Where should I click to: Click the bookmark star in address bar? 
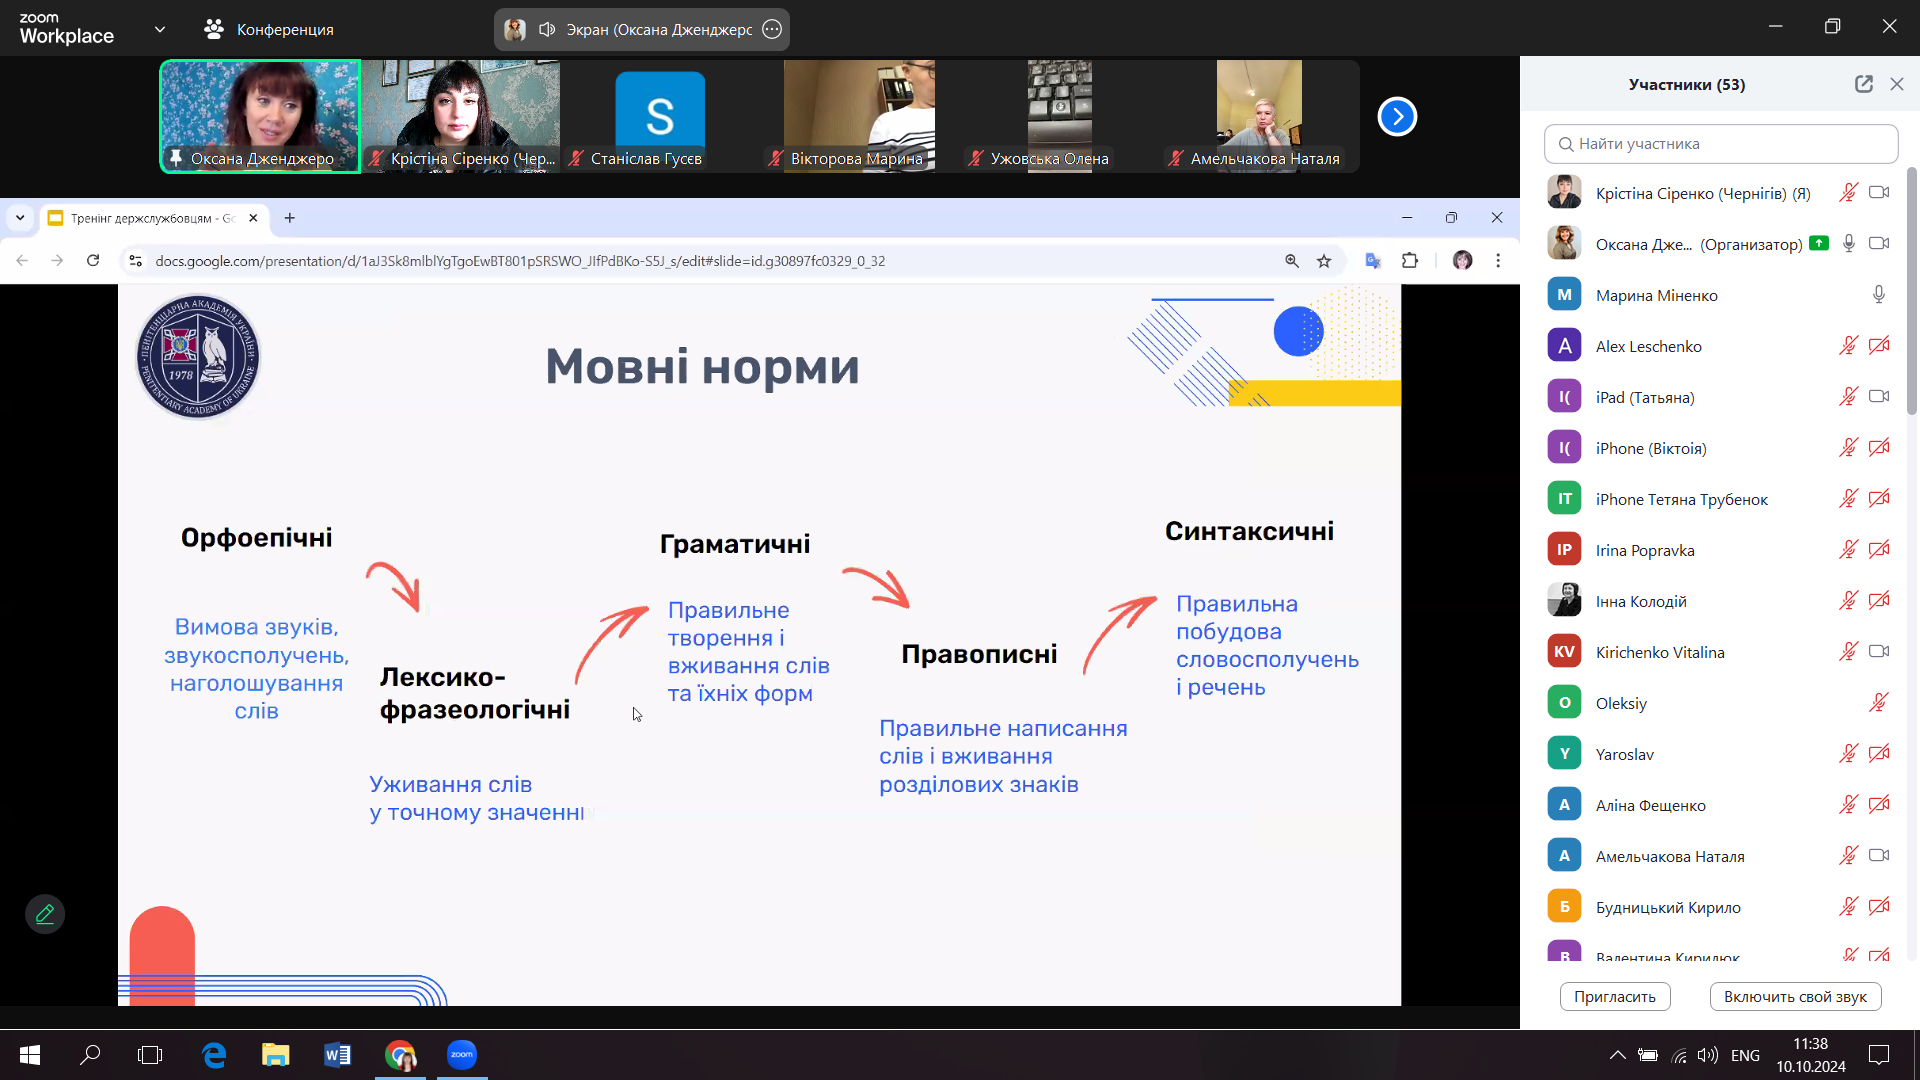point(1324,261)
